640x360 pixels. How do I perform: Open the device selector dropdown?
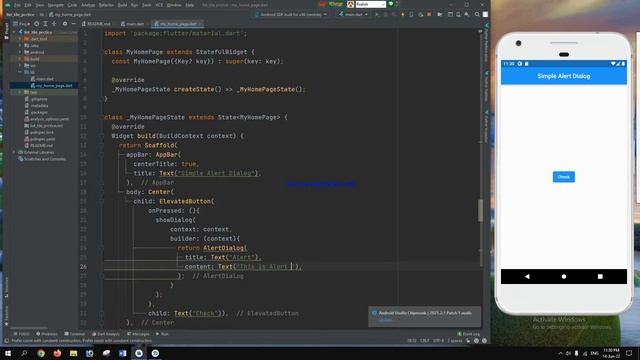pyautogui.click(x=291, y=14)
